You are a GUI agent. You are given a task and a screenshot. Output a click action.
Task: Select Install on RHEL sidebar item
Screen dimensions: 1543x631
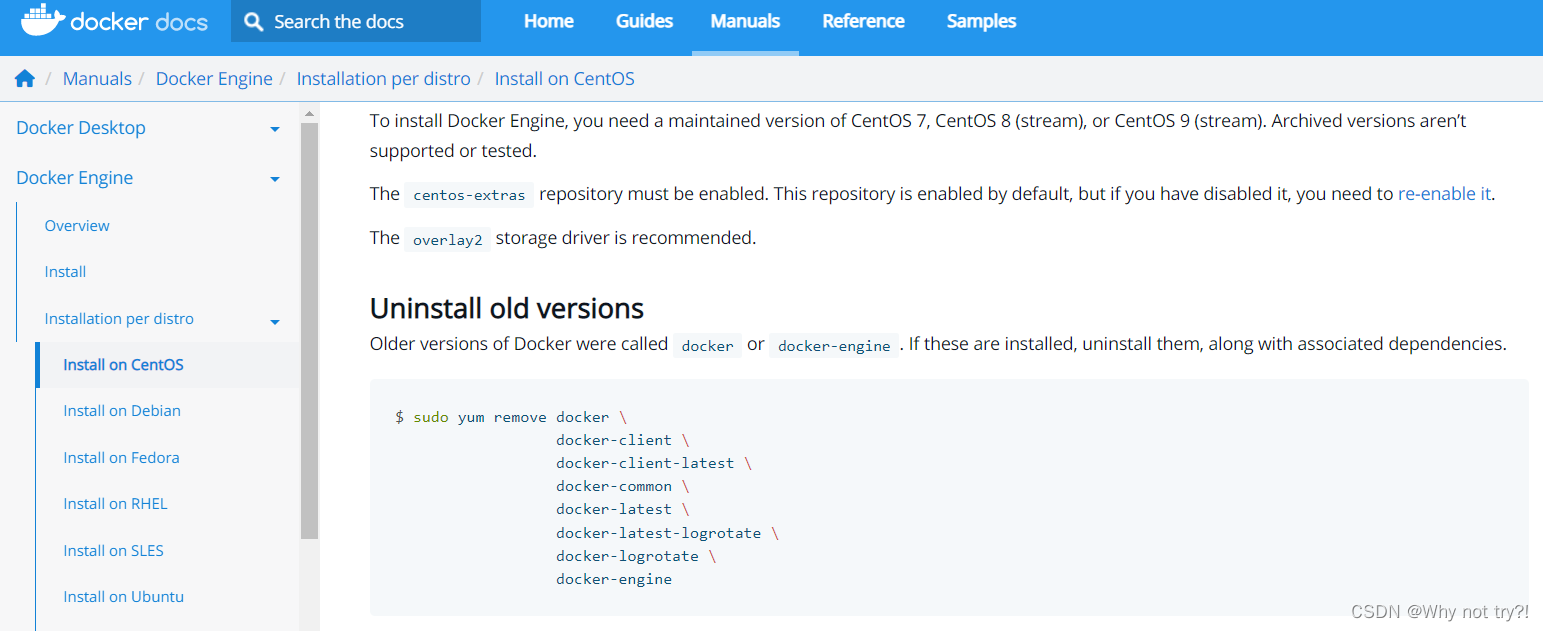coord(115,504)
